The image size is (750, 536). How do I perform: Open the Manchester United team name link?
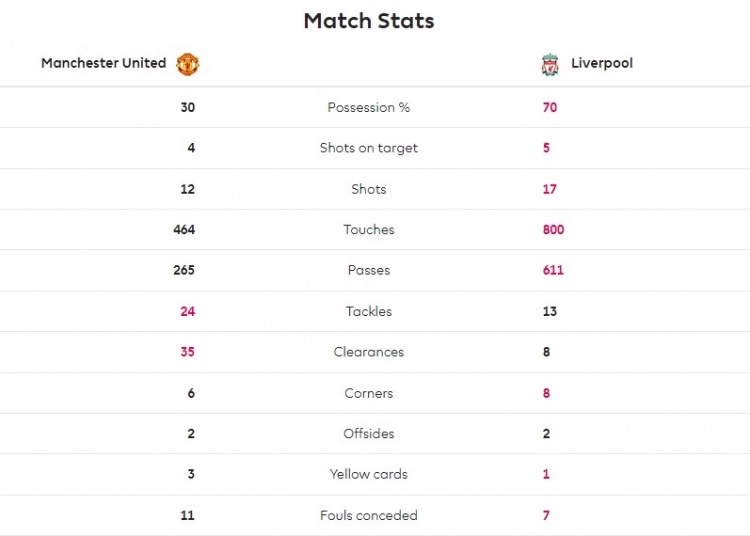104,63
